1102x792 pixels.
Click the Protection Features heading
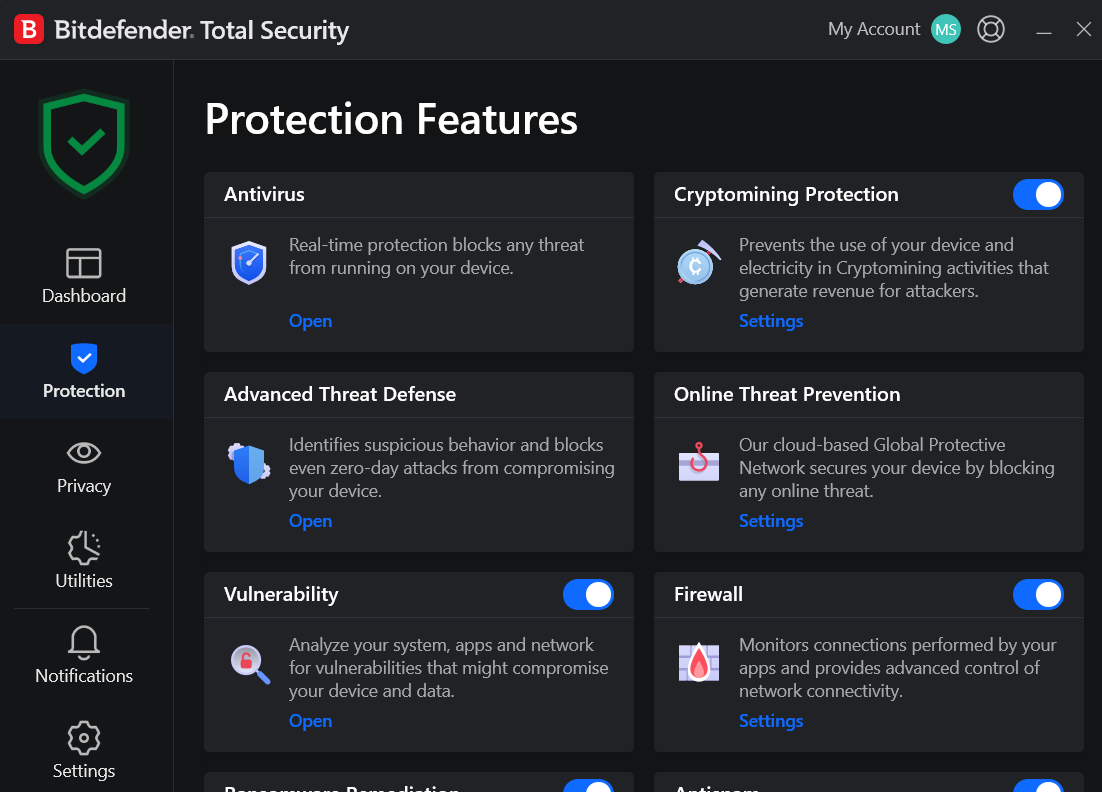coord(391,119)
